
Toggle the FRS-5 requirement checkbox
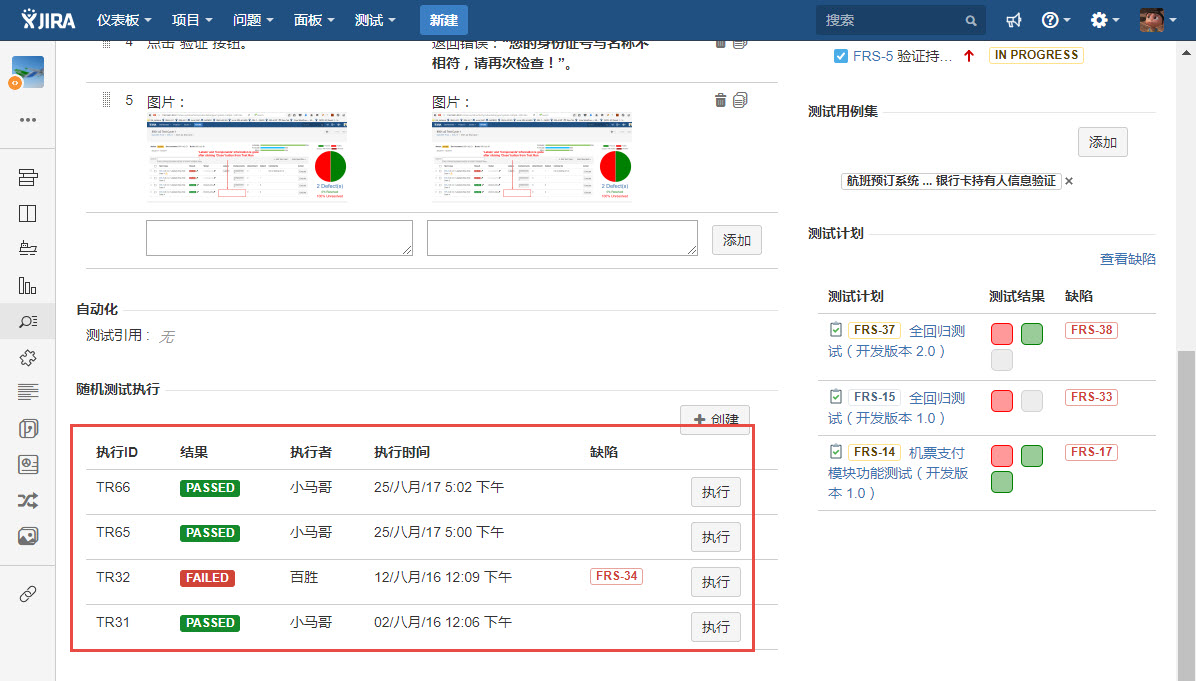pyautogui.click(x=841, y=56)
